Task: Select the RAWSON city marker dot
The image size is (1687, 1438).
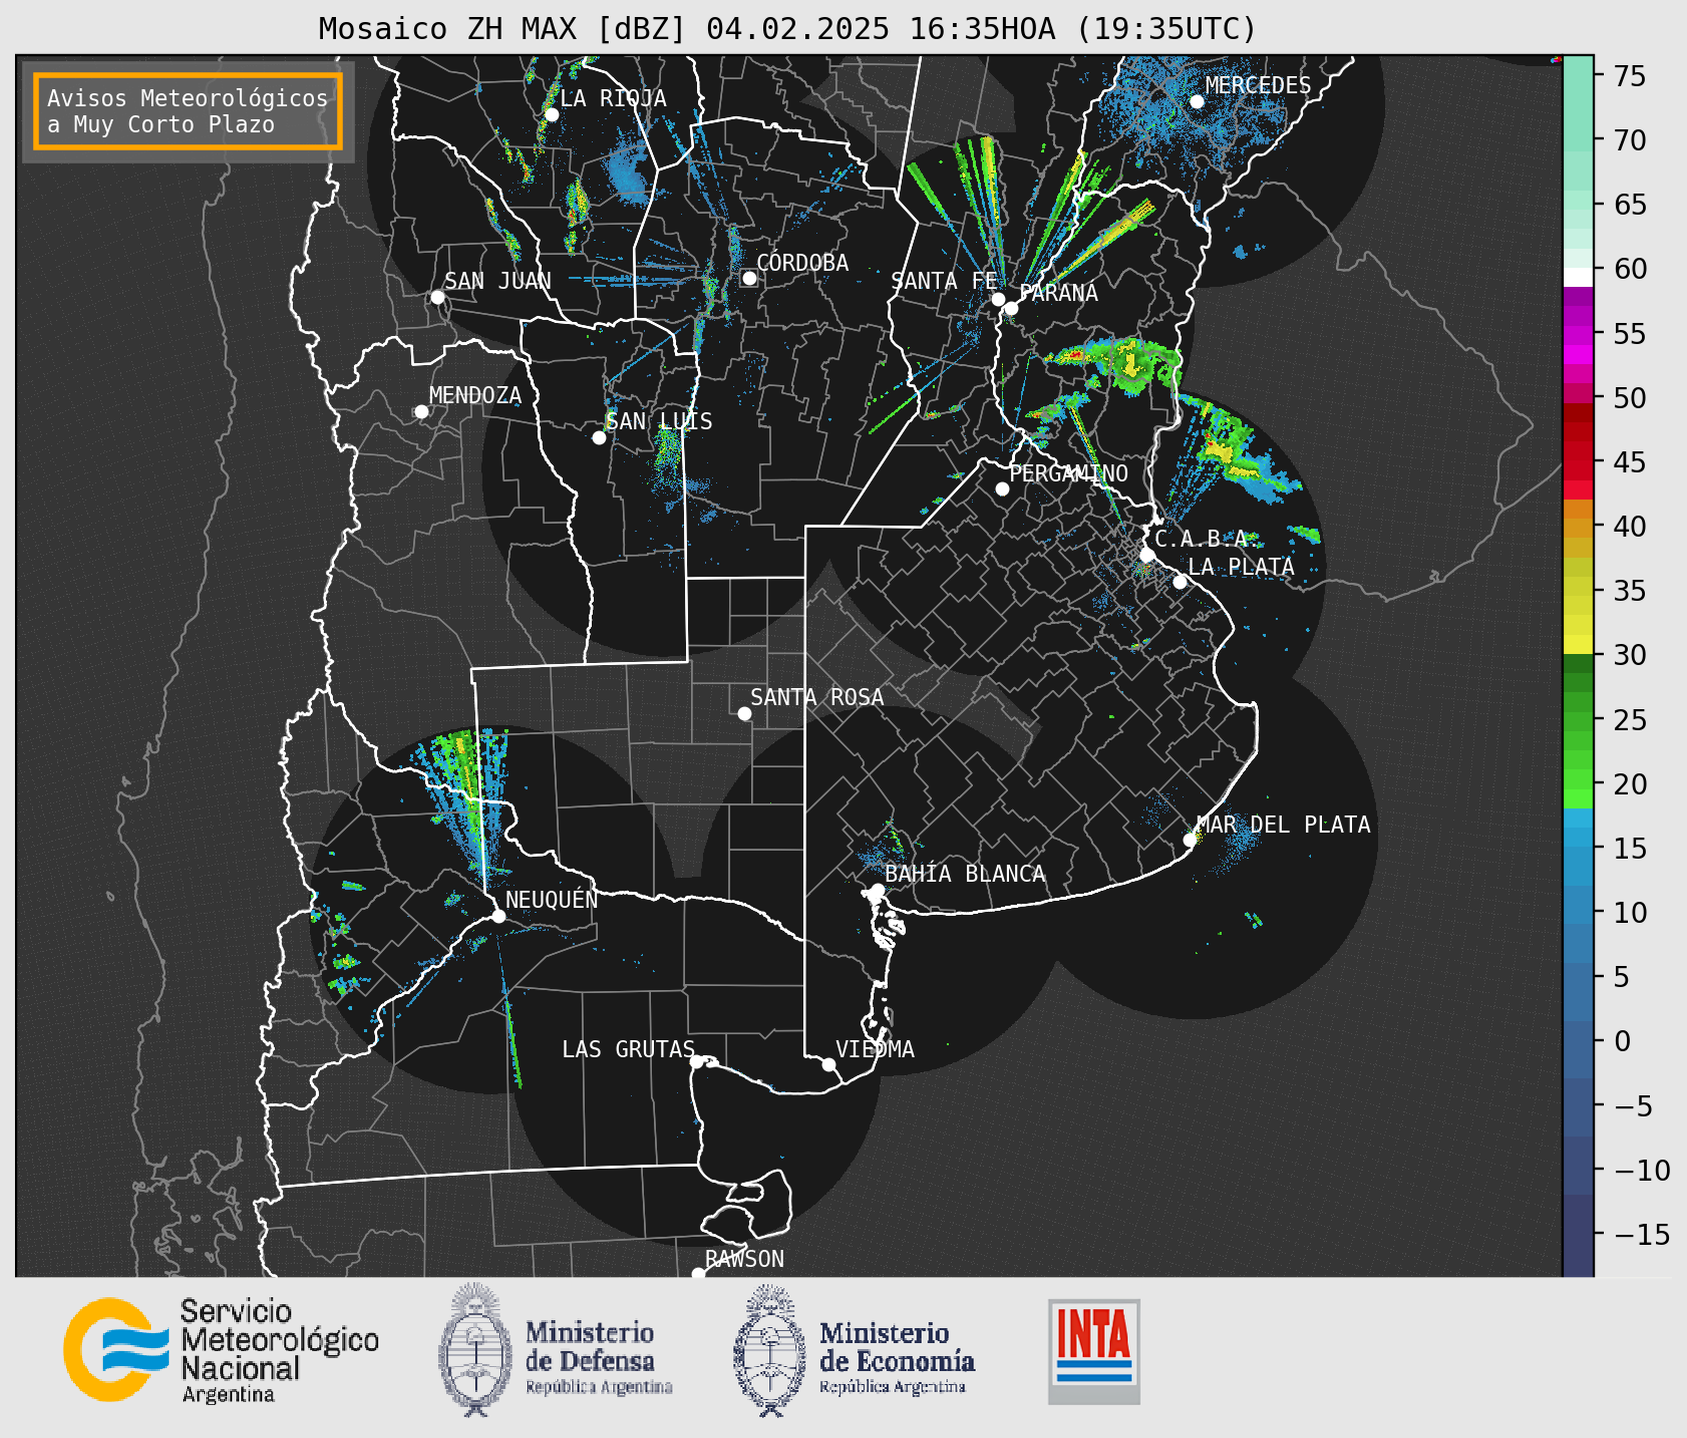Action: [x=698, y=1274]
